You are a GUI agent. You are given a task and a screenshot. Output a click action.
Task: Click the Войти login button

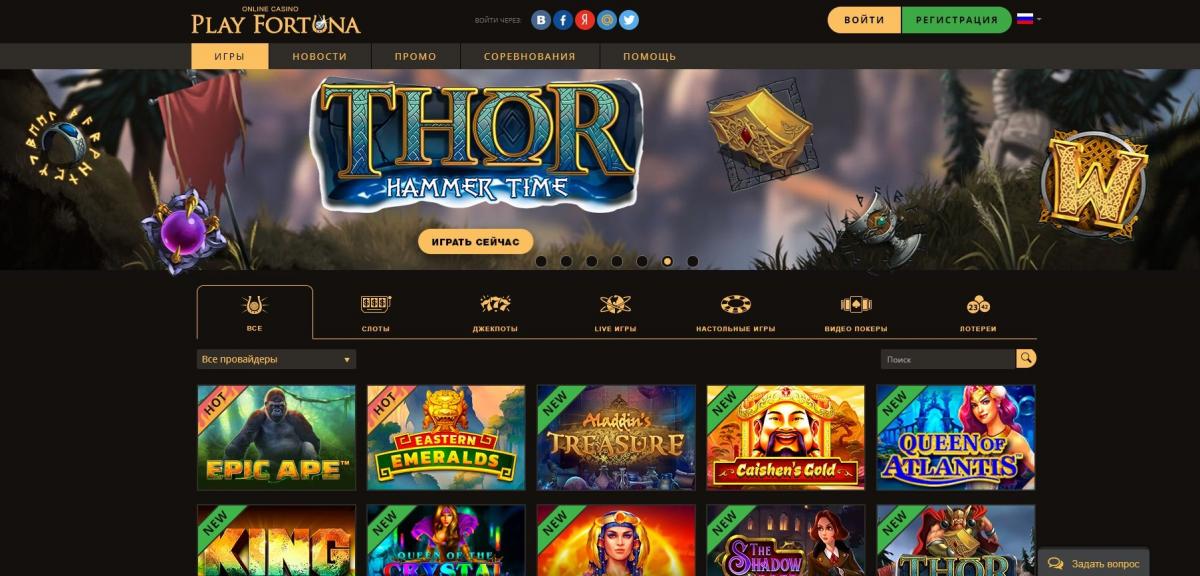[864, 20]
